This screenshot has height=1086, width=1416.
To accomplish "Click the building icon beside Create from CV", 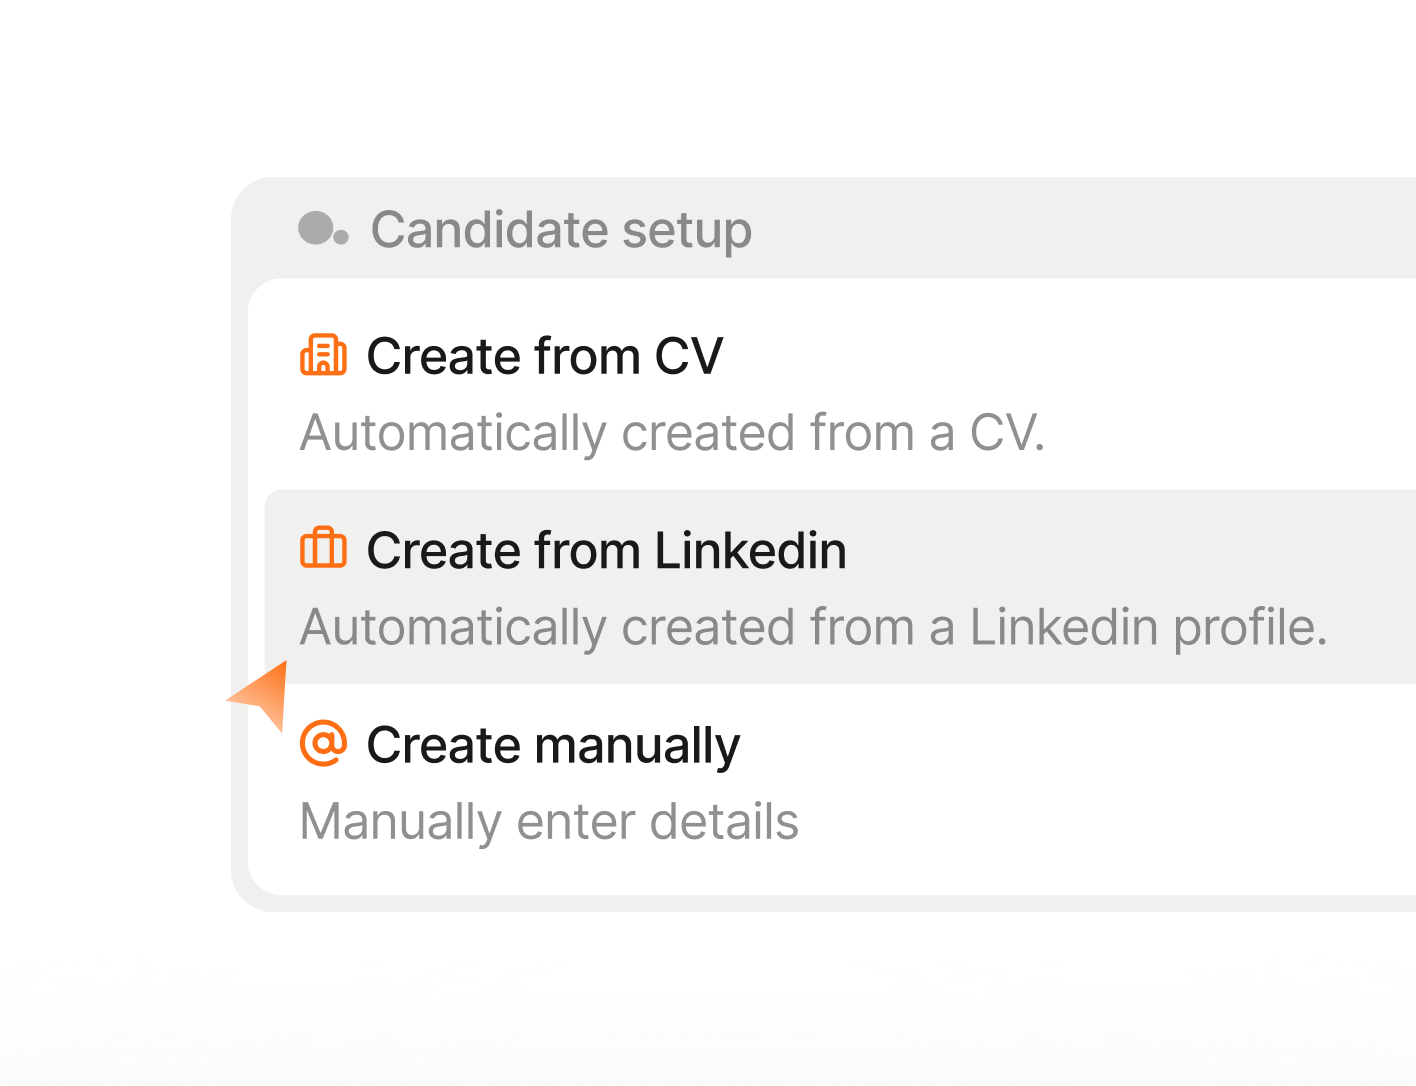I will 322,355.
